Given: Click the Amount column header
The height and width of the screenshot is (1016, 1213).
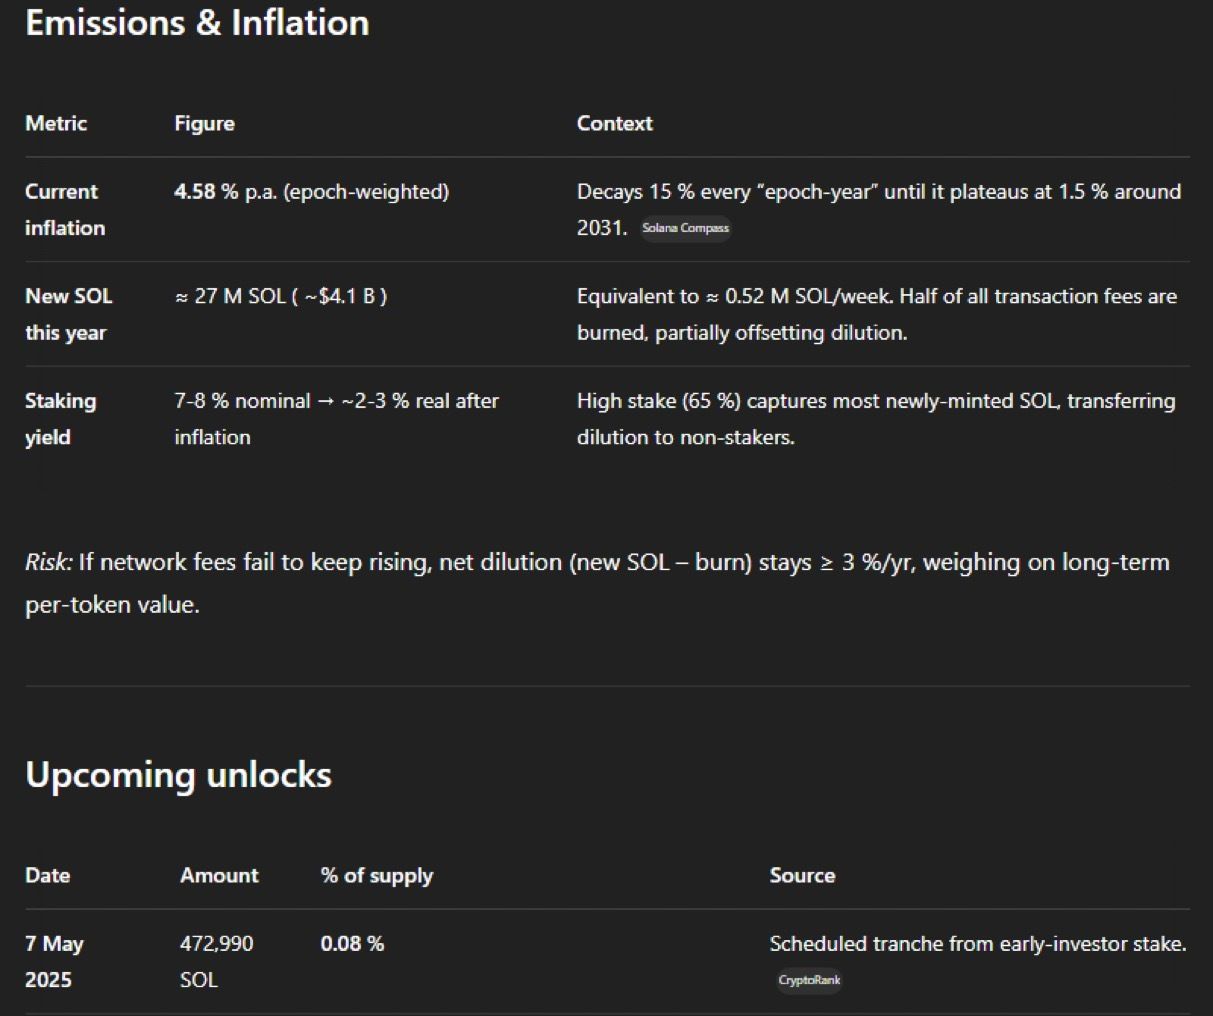Looking at the screenshot, I should (219, 875).
